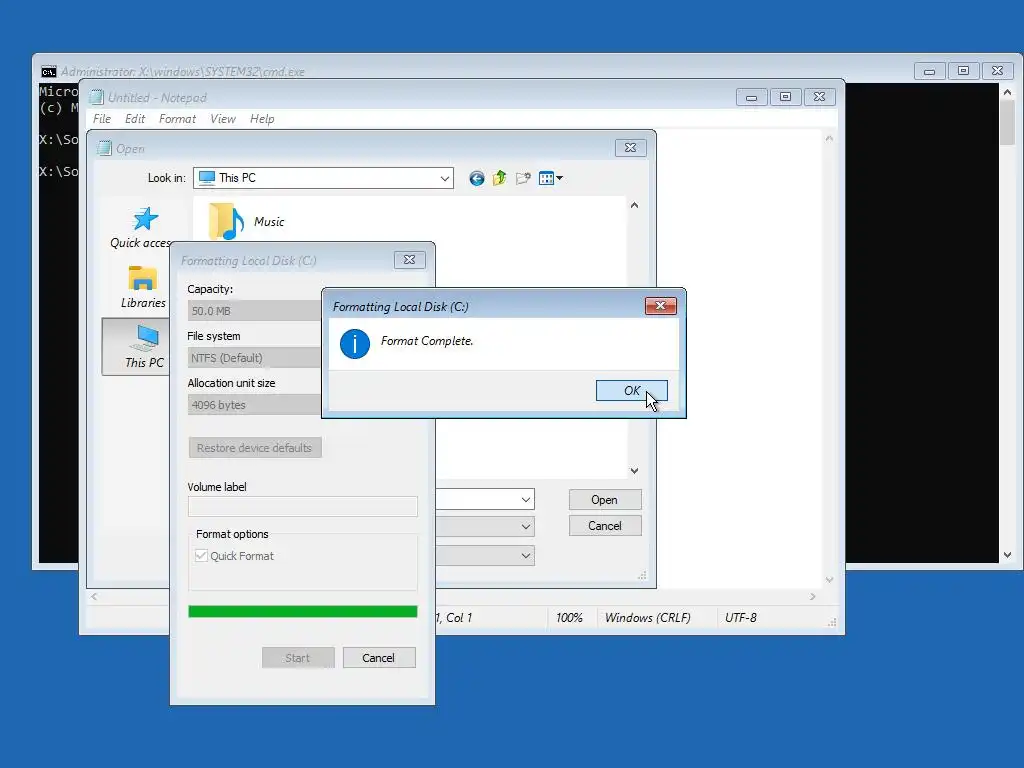Expand the file type combo box arrow
Screen dimensions: 1024x768
point(526,526)
